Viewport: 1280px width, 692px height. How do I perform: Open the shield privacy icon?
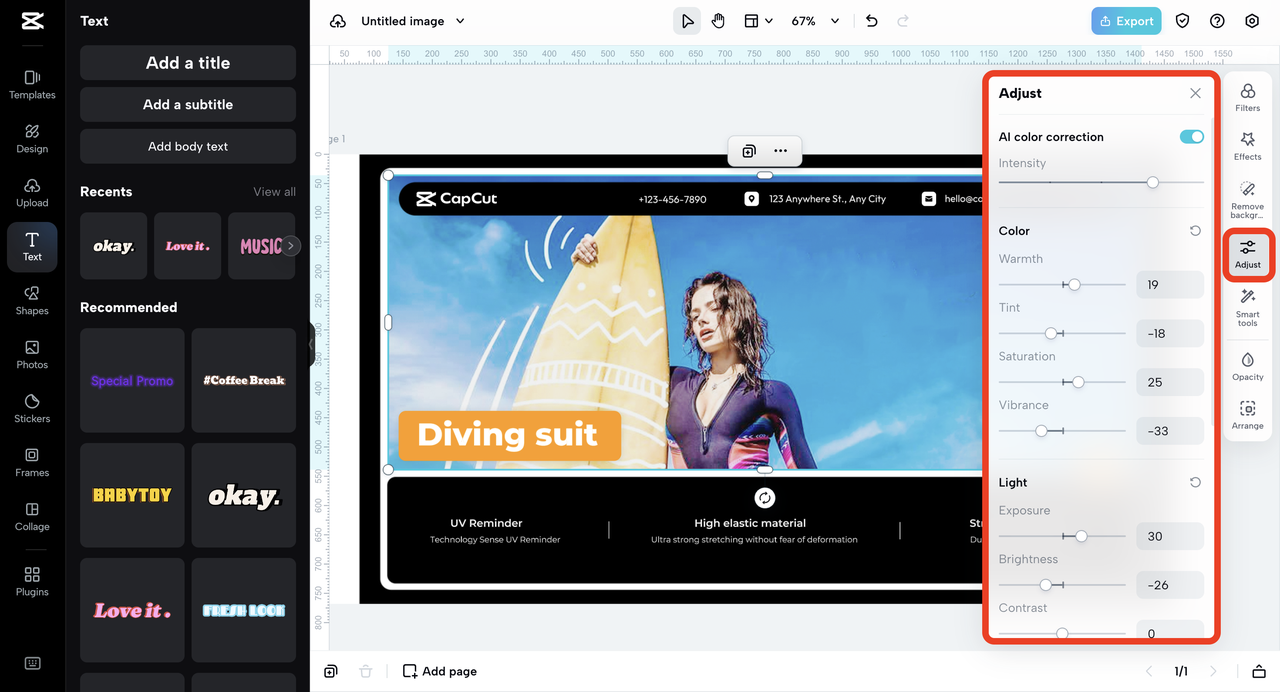tap(1183, 21)
